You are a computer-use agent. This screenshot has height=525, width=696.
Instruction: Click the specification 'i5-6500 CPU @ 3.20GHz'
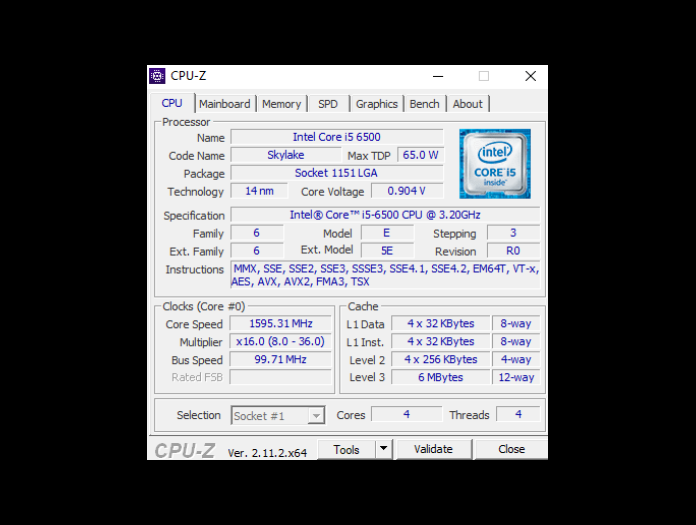385,215
